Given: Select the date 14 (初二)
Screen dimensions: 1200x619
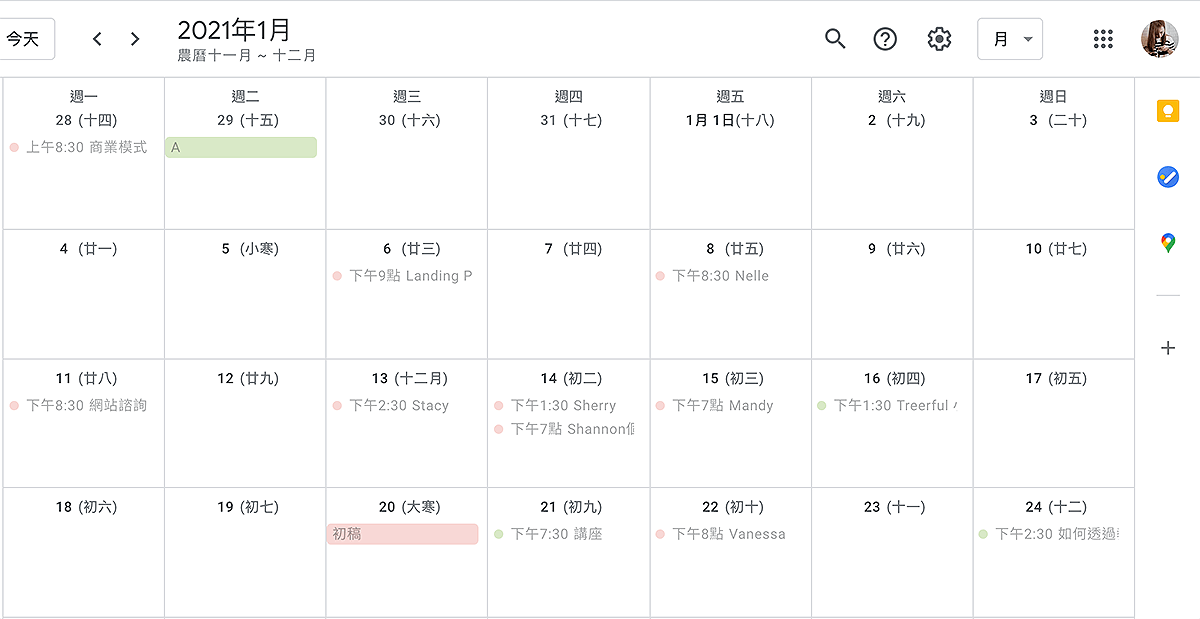Looking at the screenshot, I should click(568, 379).
